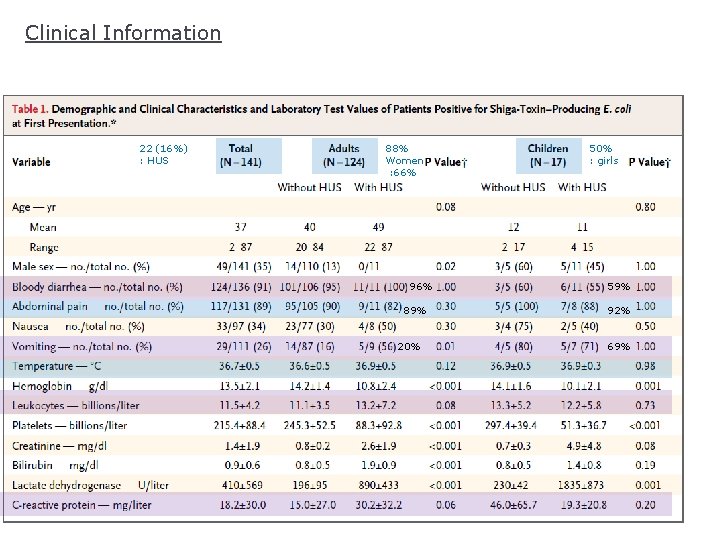Click the 'Children (N=17)' column header
720x540 pixels.
[548, 156]
